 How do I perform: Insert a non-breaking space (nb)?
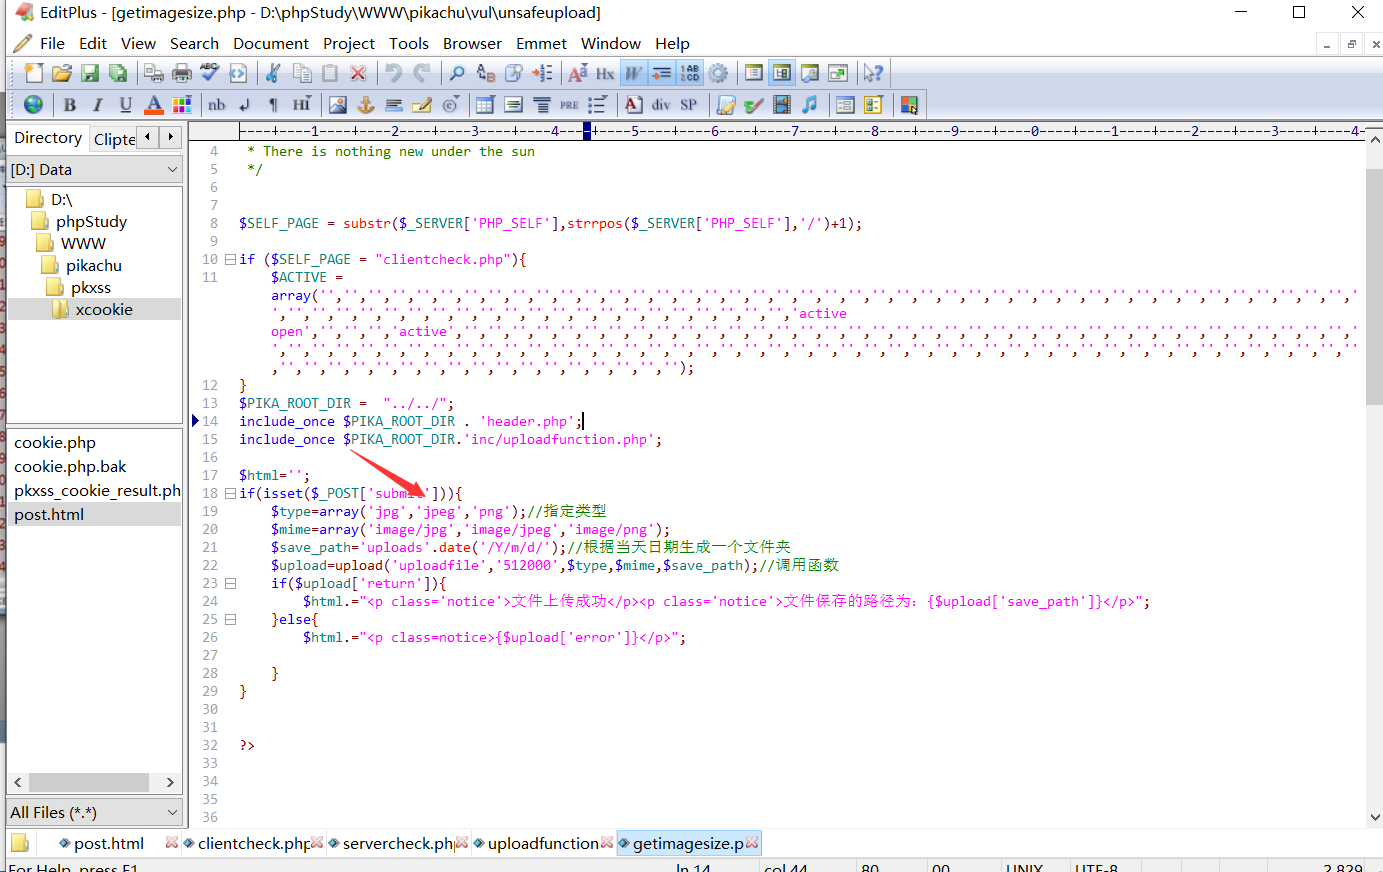[217, 104]
